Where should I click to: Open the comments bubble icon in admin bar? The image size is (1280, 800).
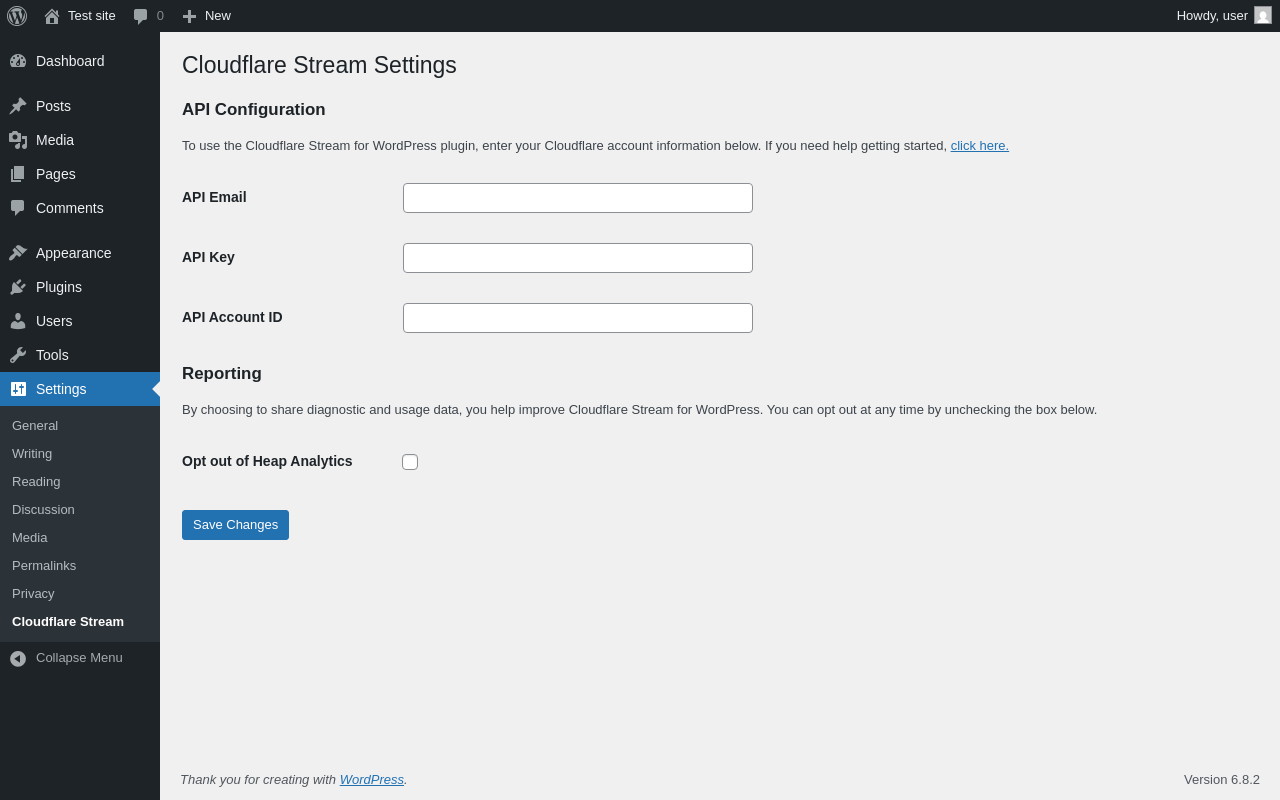[140, 16]
